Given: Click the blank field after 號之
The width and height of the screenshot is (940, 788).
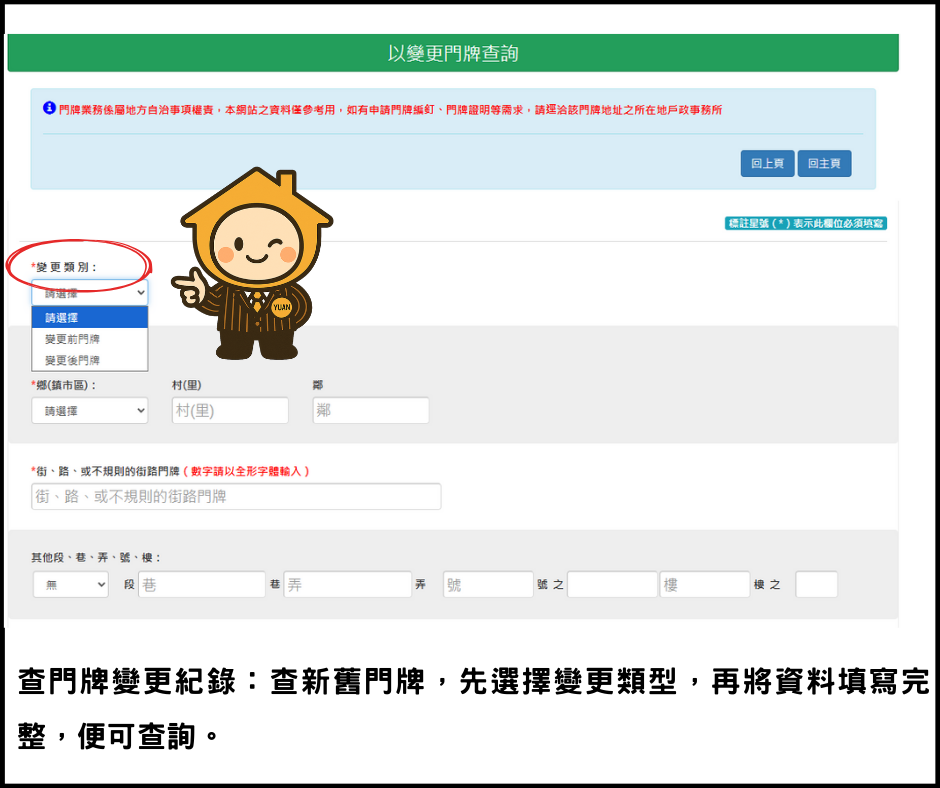Looking at the screenshot, I should pos(612,585).
